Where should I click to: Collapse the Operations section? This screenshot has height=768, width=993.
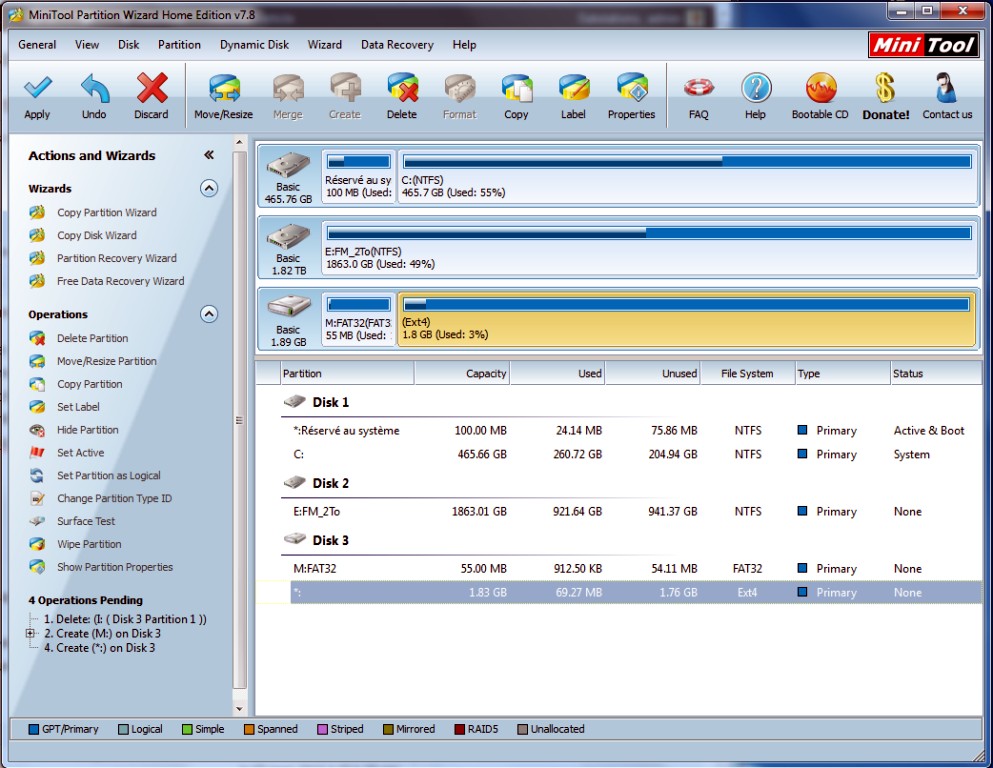tap(209, 314)
